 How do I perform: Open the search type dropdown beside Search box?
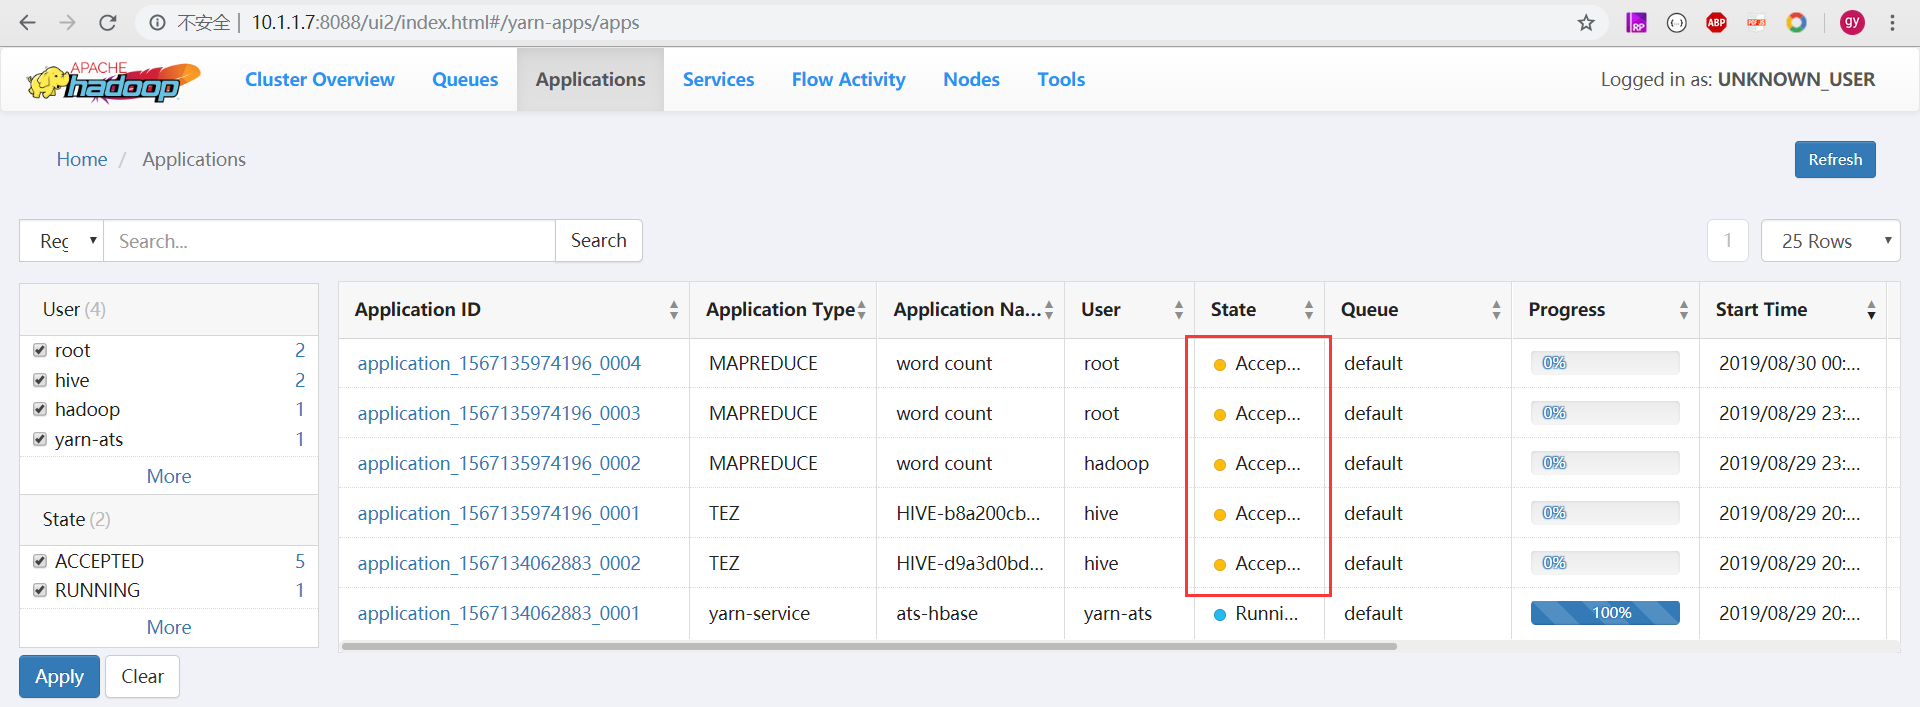tap(62, 241)
